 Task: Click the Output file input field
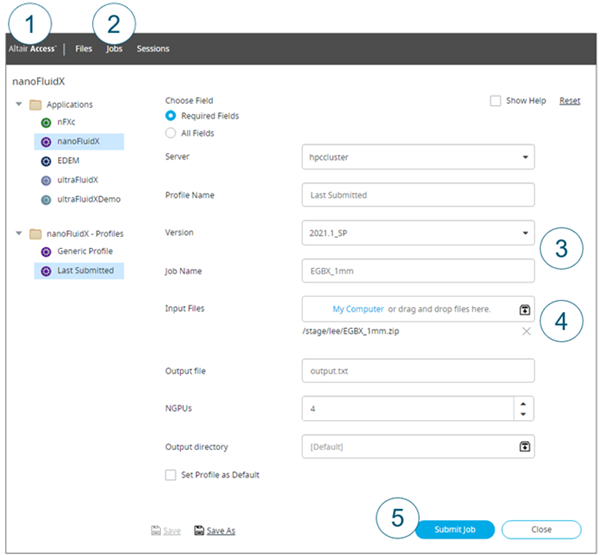pos(418,371)
